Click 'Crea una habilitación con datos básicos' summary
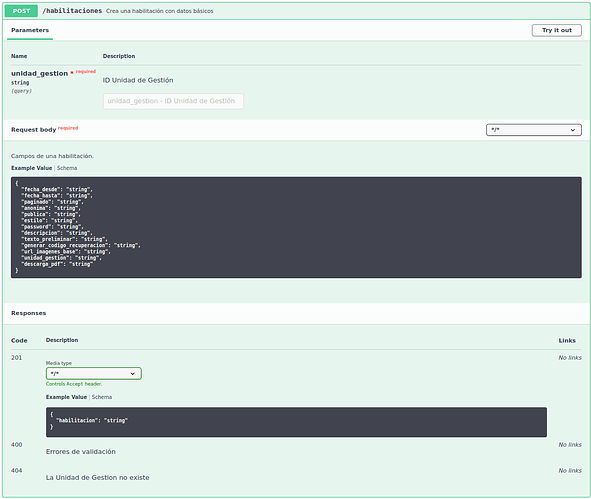 point(159,11)
